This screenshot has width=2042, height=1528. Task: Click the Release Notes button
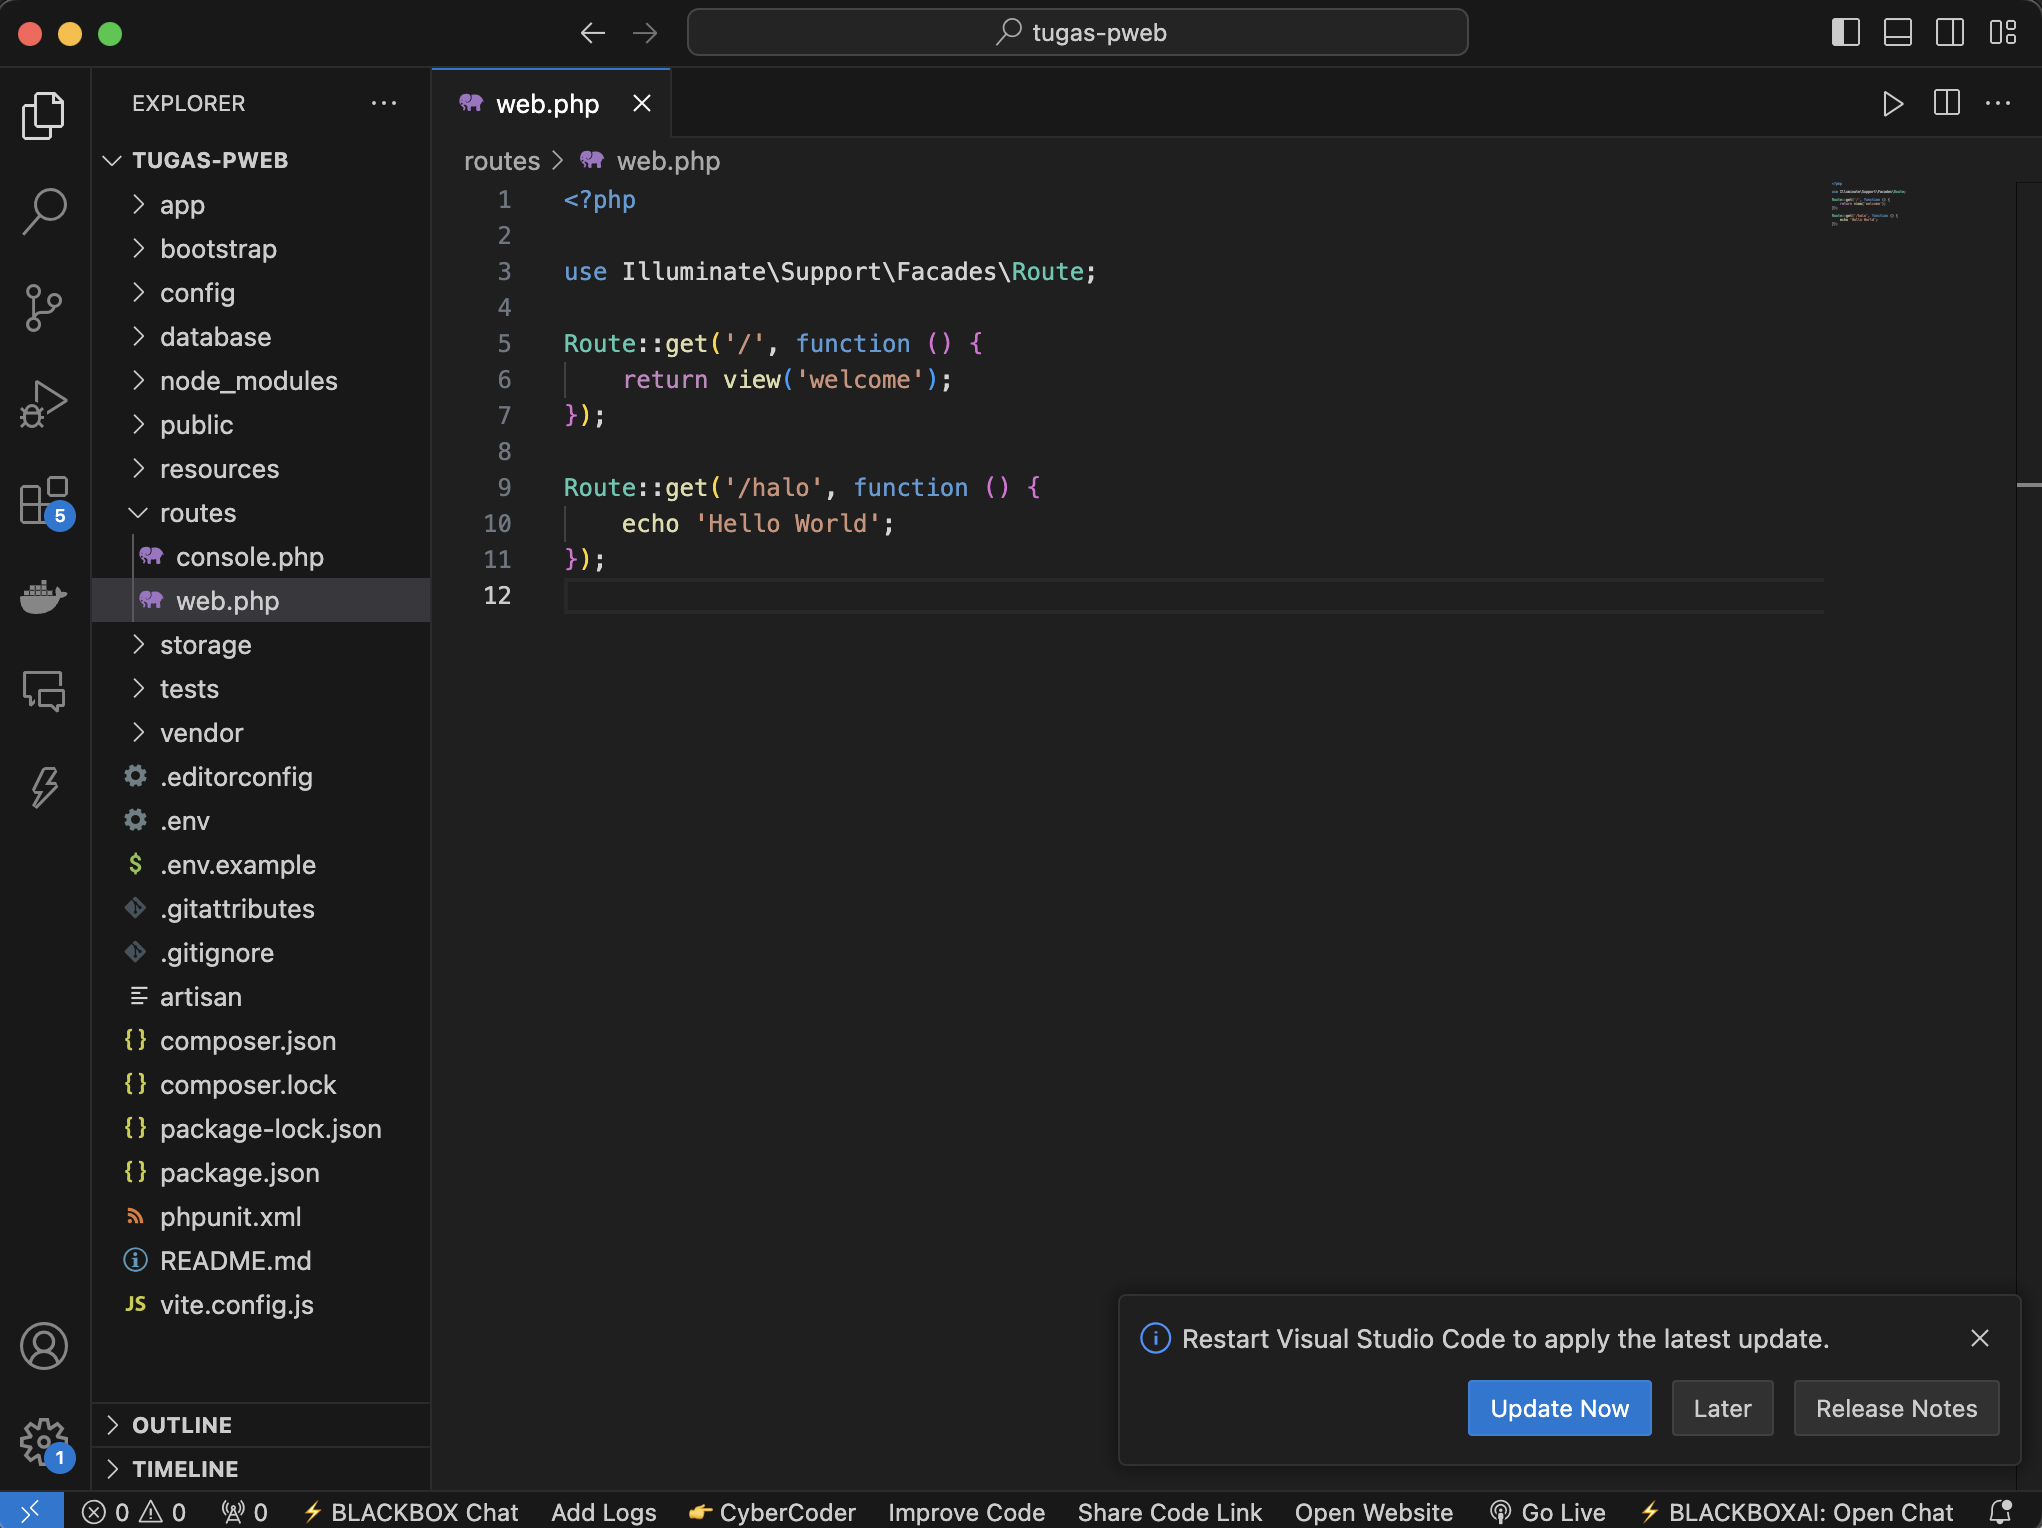point(1896,1408)
